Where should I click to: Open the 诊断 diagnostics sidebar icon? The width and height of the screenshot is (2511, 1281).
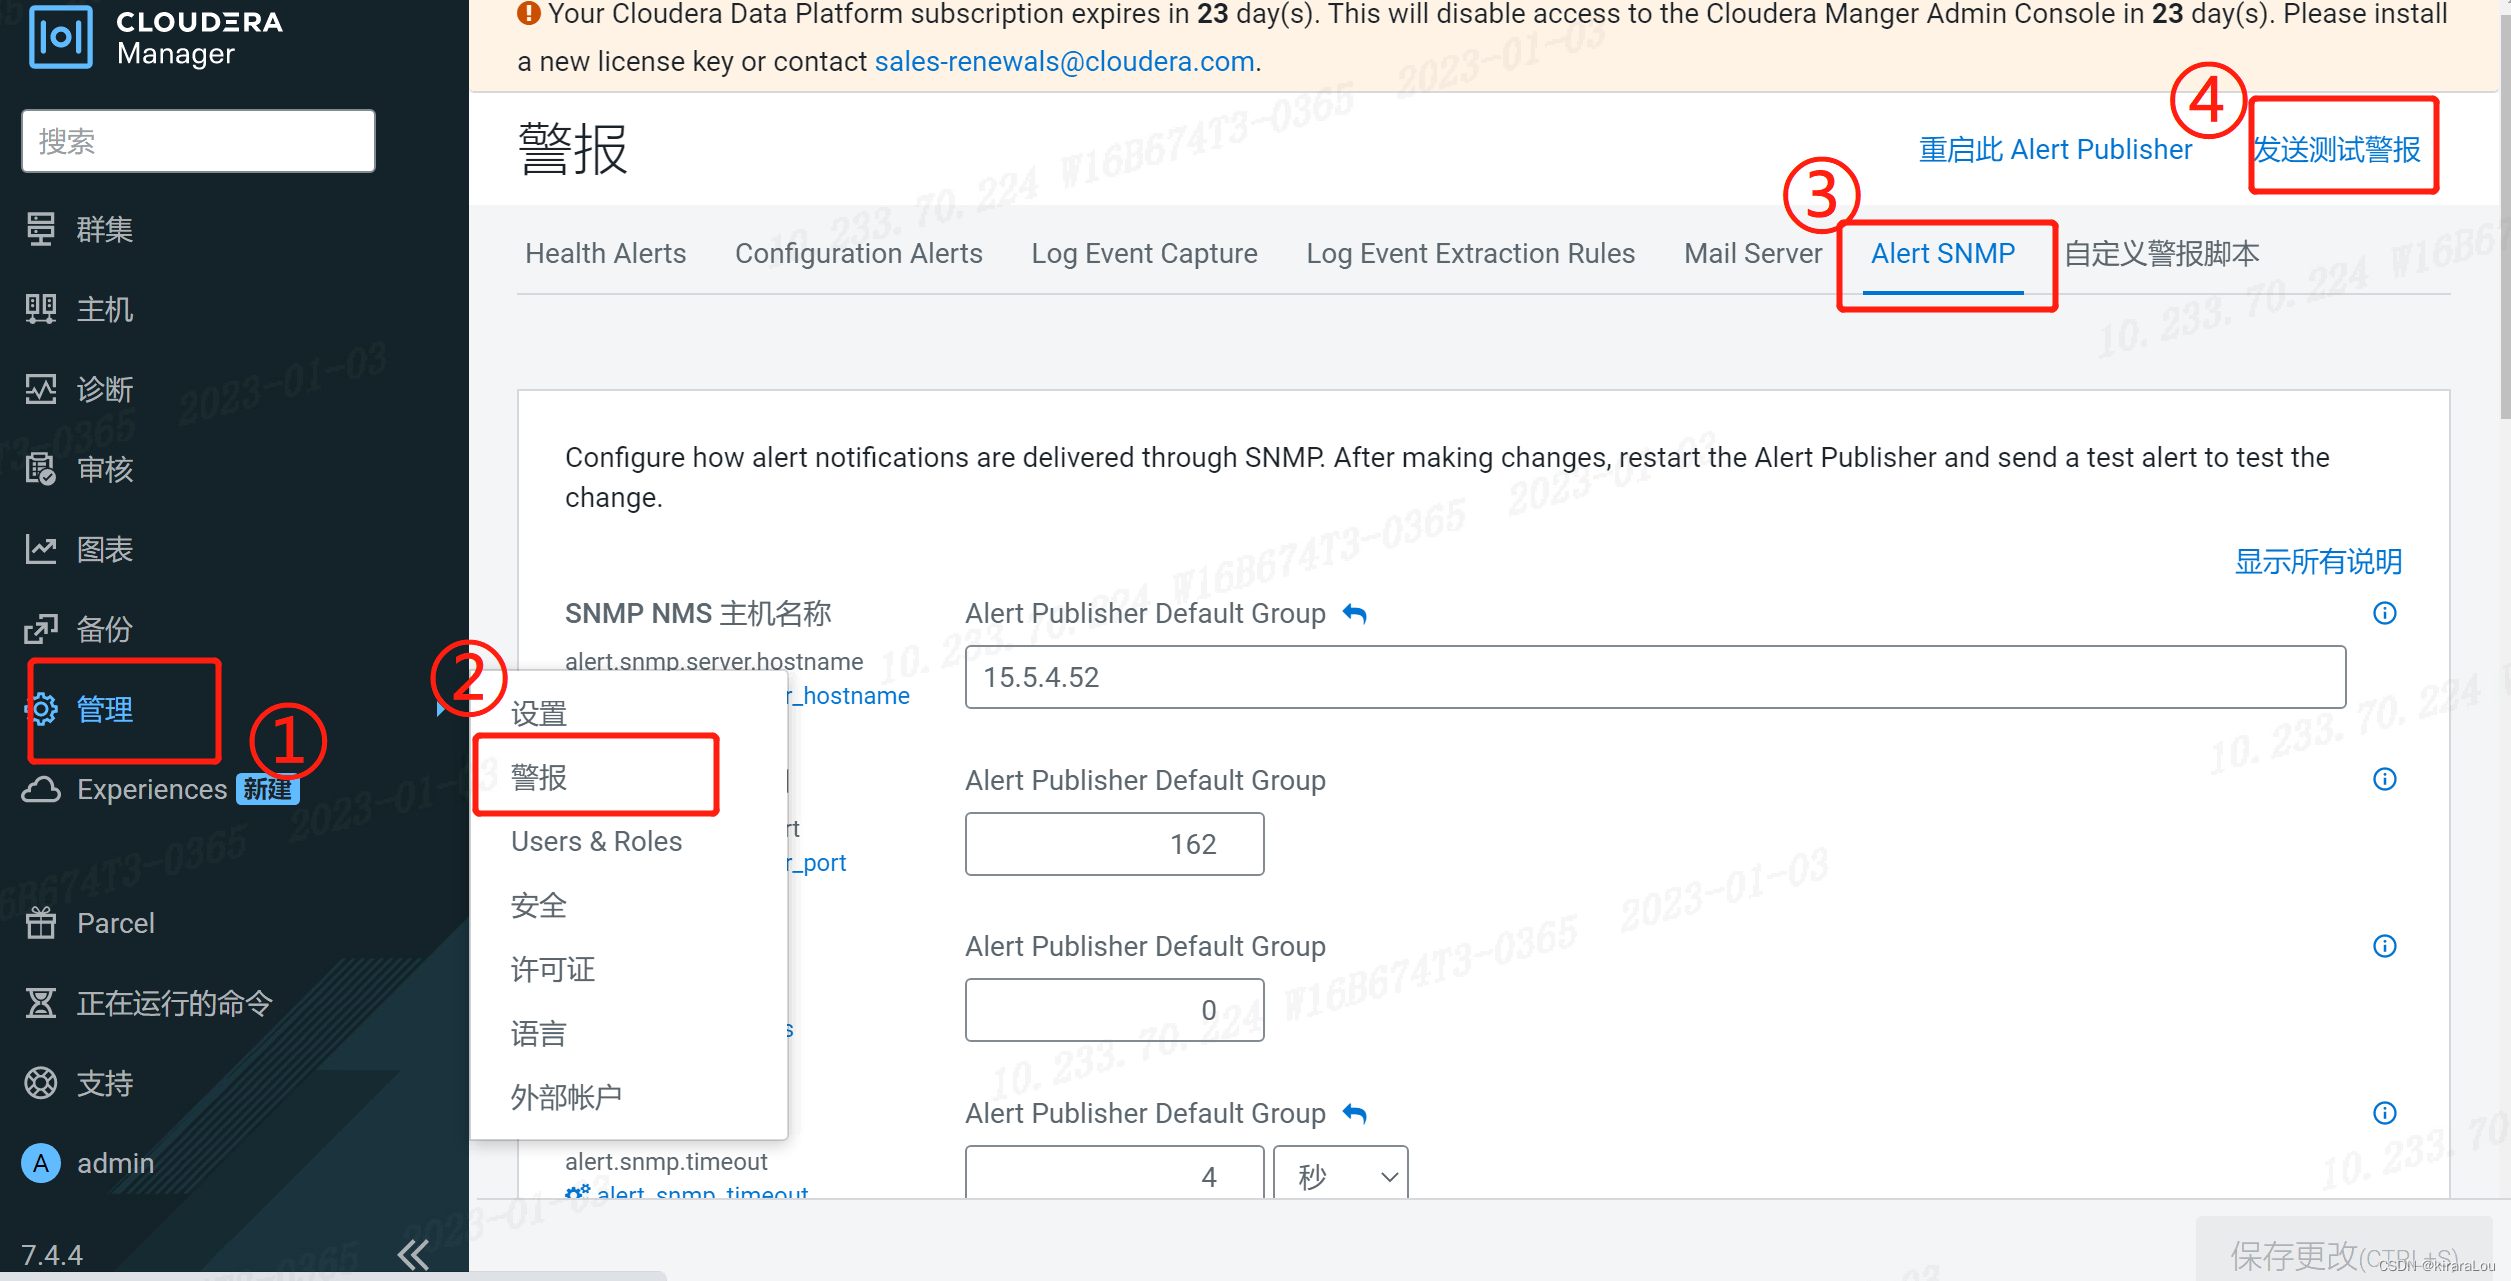[41, 389]
